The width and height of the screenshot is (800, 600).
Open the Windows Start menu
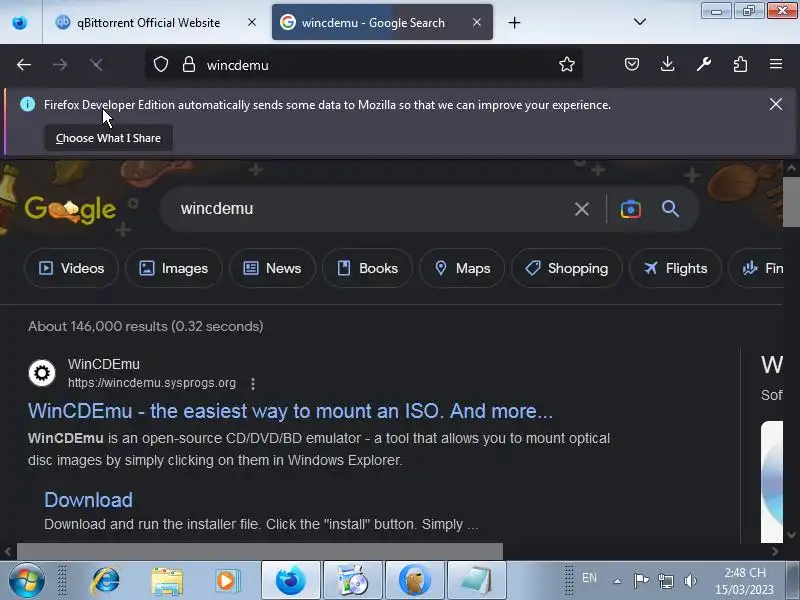pyautogui.click(x=27, y=580)
